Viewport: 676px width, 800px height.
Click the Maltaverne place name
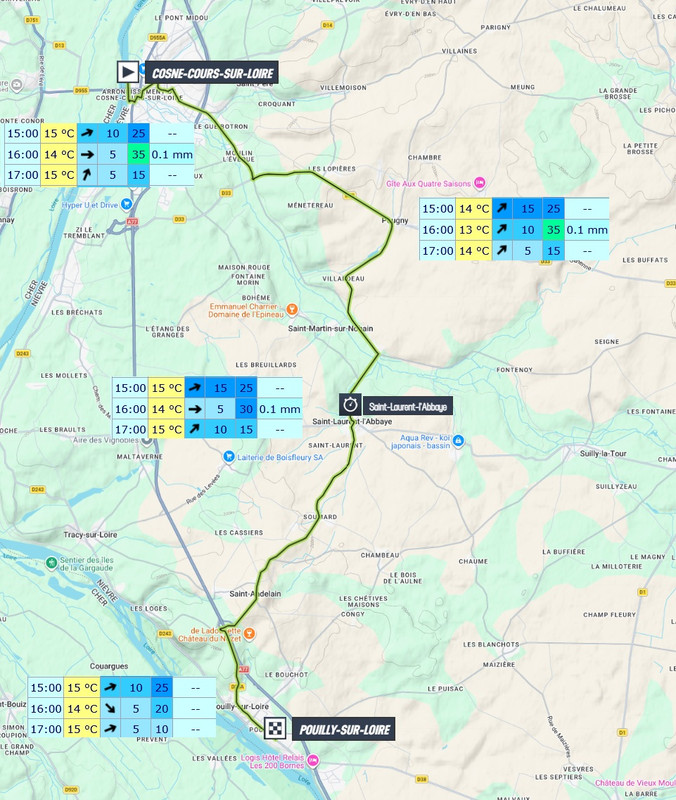click(140, 456)
